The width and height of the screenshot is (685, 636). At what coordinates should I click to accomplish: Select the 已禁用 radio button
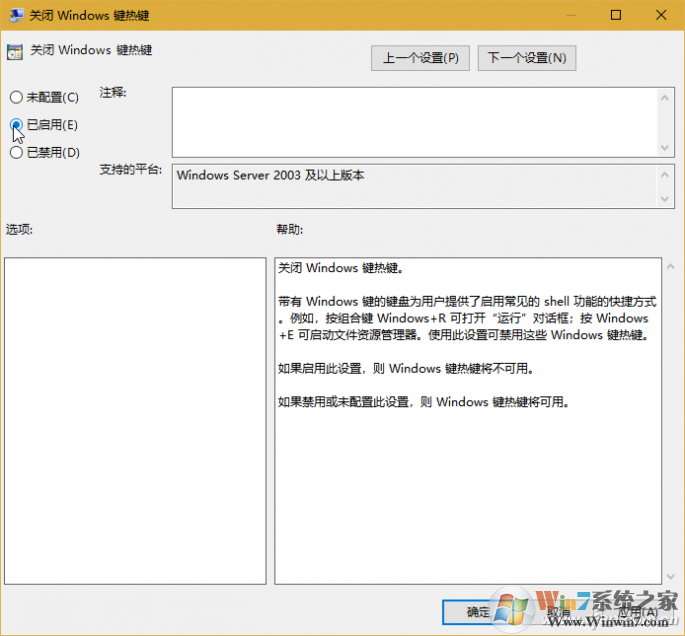16,153
